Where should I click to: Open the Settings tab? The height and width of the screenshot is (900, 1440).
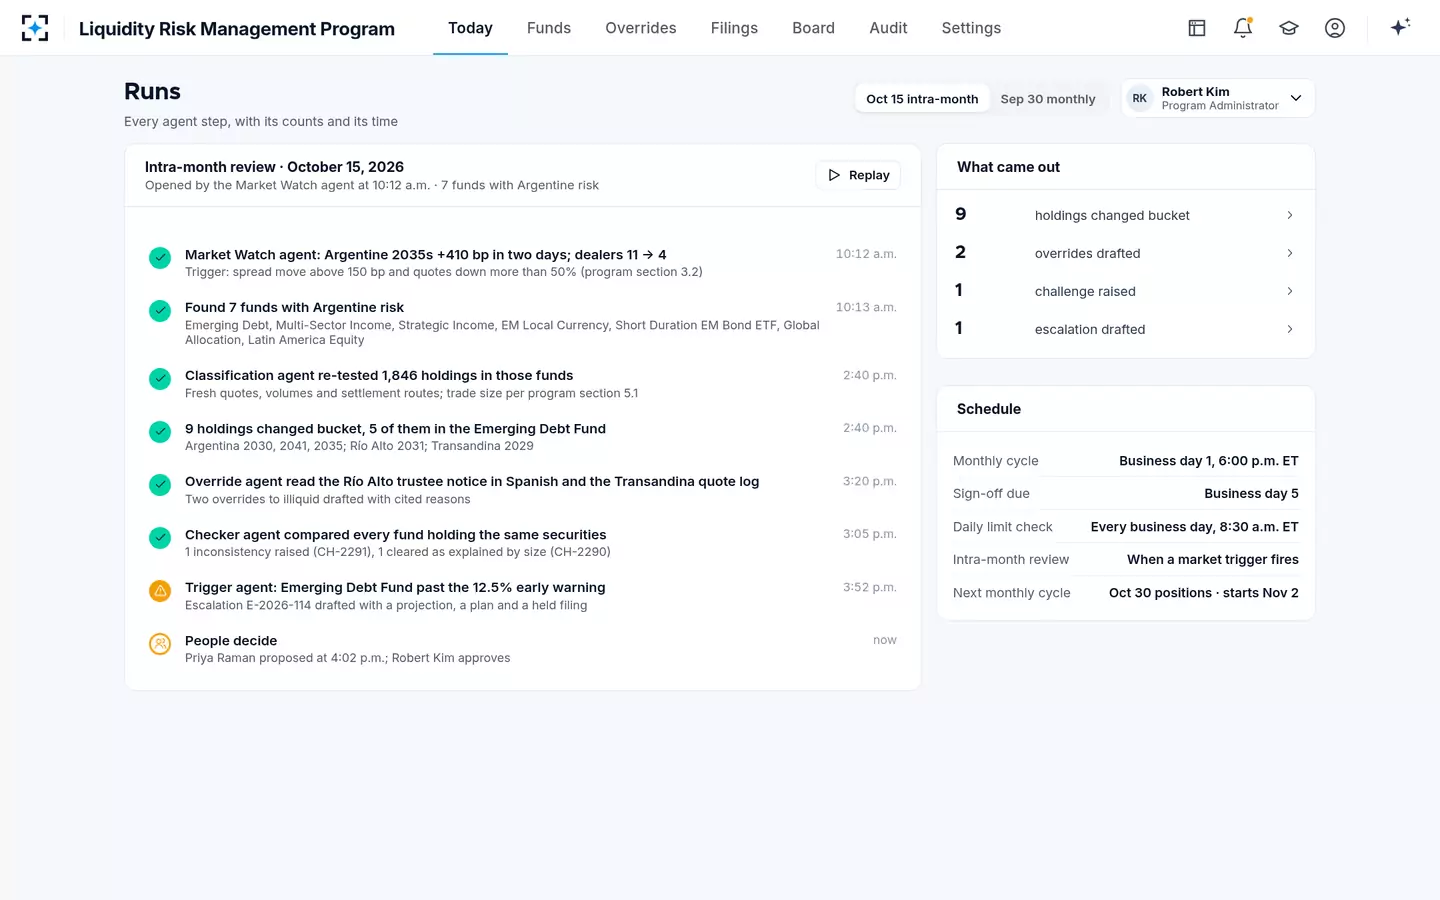coord(971,28)
